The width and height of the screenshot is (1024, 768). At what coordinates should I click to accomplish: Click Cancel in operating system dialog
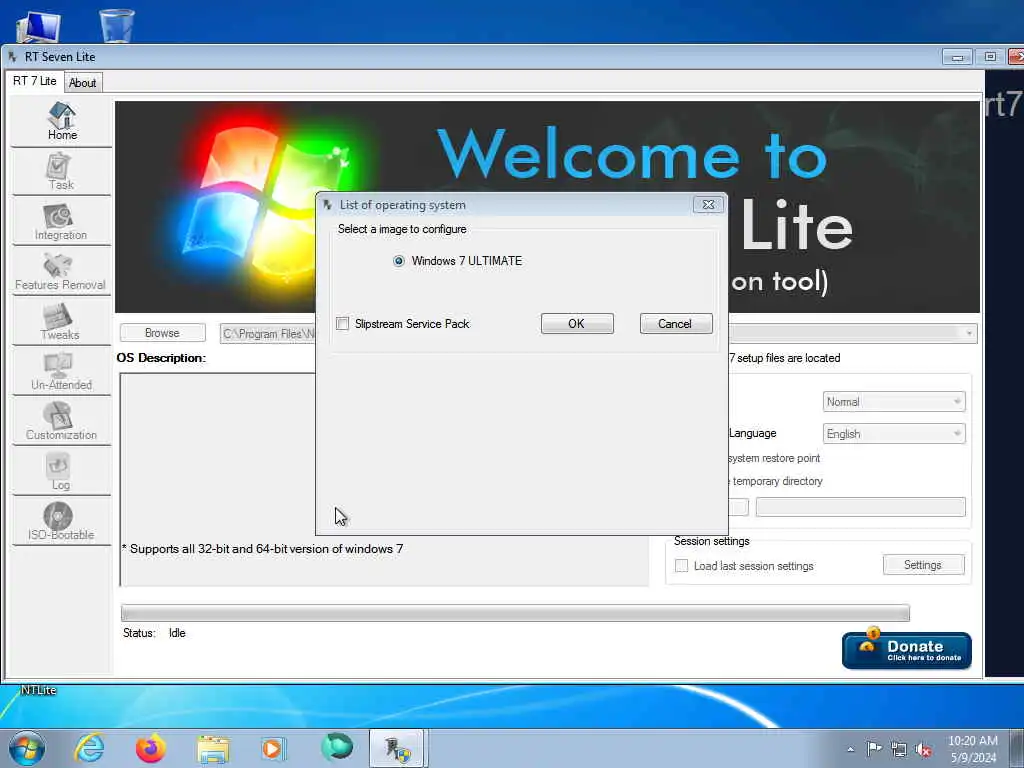(x=675, y=324)
